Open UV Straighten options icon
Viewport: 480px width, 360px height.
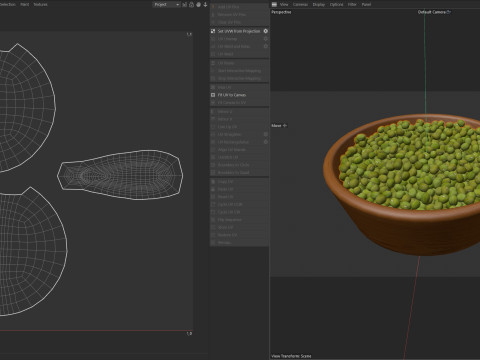[266, 134]
